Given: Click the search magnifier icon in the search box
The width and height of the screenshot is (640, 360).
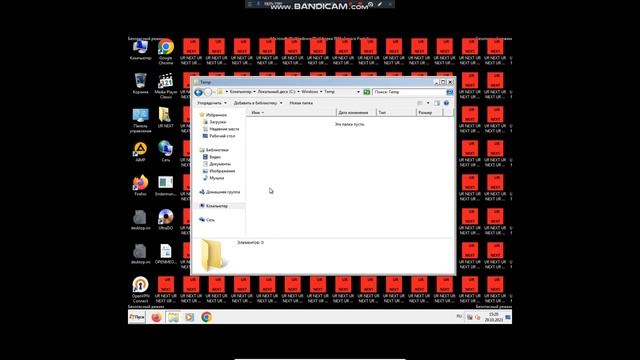Looking at the screenshot, I should (449, 92).
